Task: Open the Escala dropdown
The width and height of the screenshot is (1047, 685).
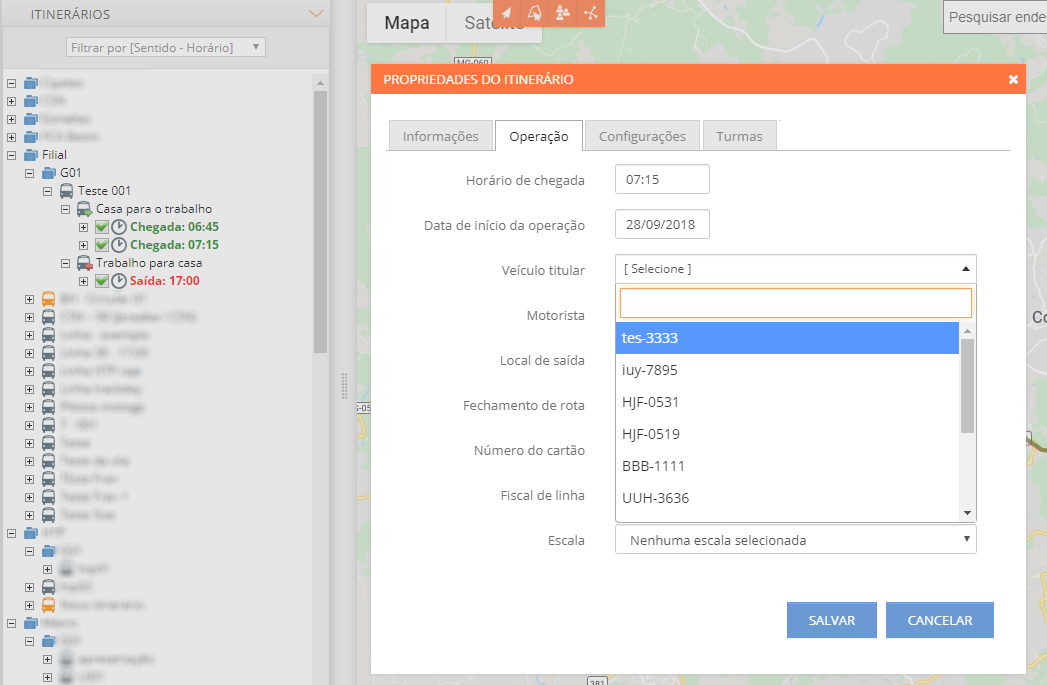Action: [x=796, y=540]
